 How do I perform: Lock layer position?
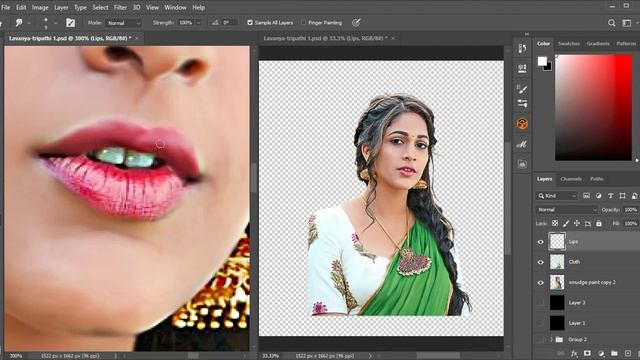point(577,223)
